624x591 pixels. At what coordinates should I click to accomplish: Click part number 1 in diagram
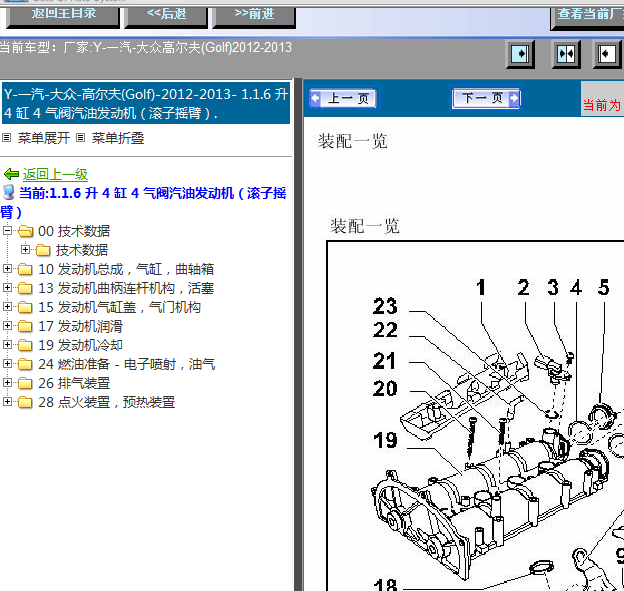click(481, 287)
